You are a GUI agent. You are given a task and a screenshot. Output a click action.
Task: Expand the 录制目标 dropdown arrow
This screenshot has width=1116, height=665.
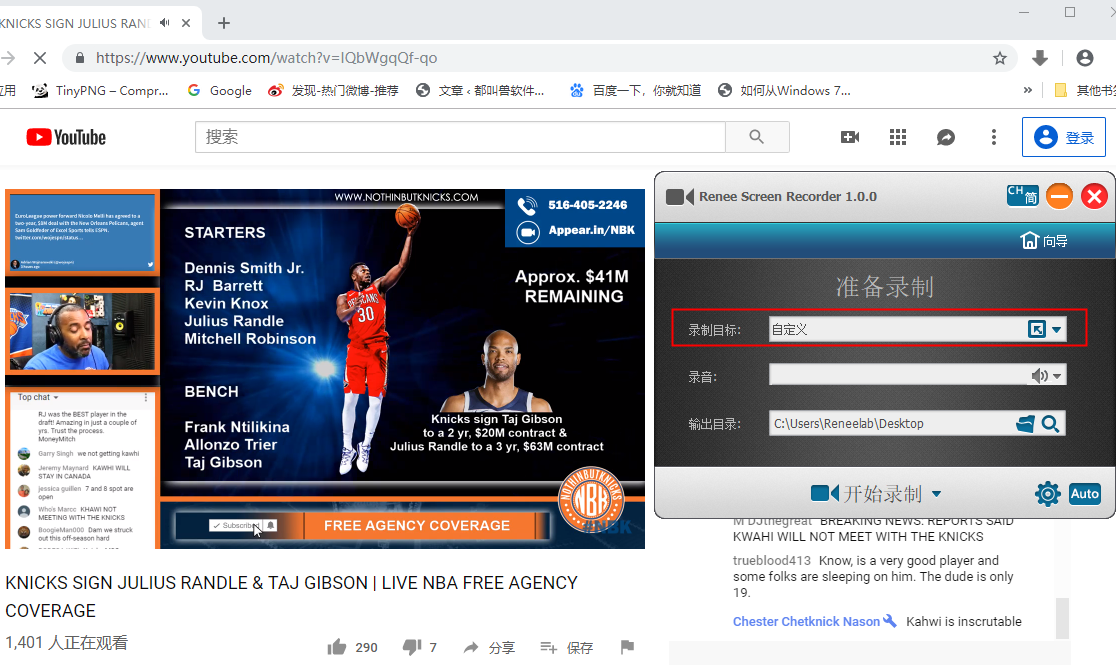pos(1056,330)
